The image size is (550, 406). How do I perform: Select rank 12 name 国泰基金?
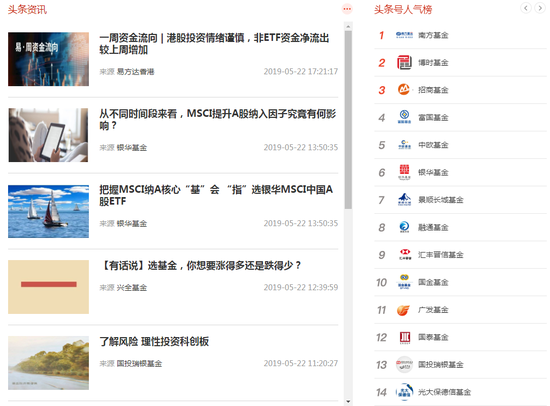(x=433, y=337)
